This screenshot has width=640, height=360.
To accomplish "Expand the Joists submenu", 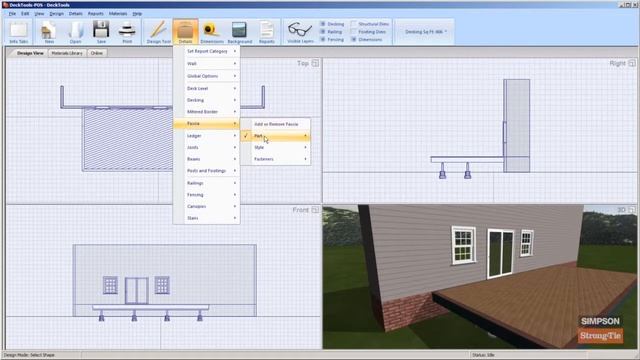I will [x=207, y=147].
